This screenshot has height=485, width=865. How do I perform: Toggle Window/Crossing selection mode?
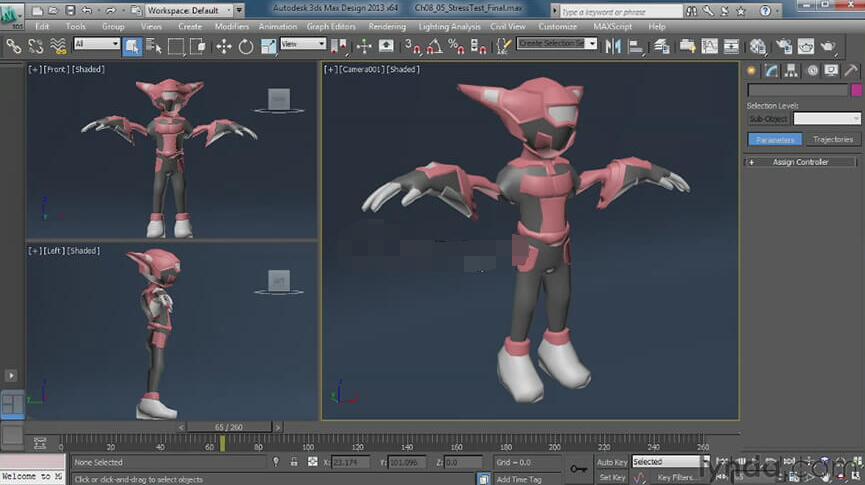pos(197,46)
